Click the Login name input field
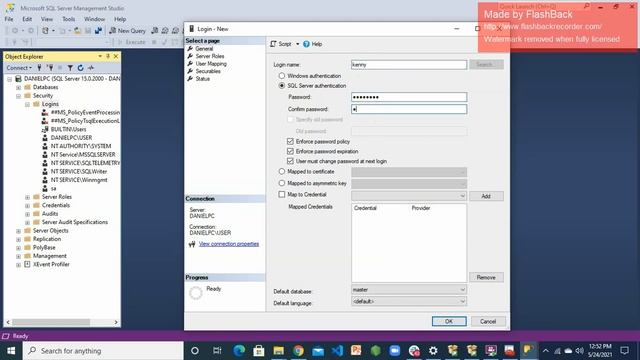640x360 pixels. click(409, 64)
